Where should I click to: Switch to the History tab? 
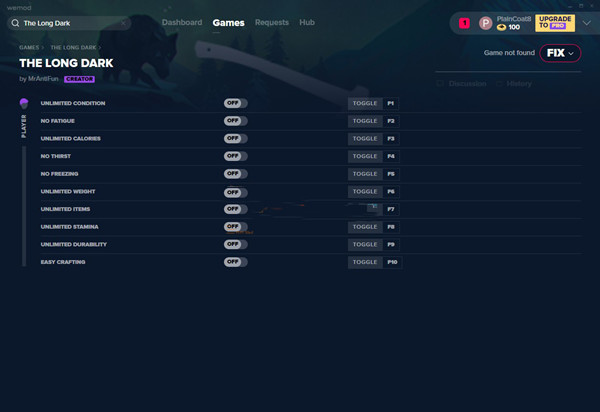(519, 83)
